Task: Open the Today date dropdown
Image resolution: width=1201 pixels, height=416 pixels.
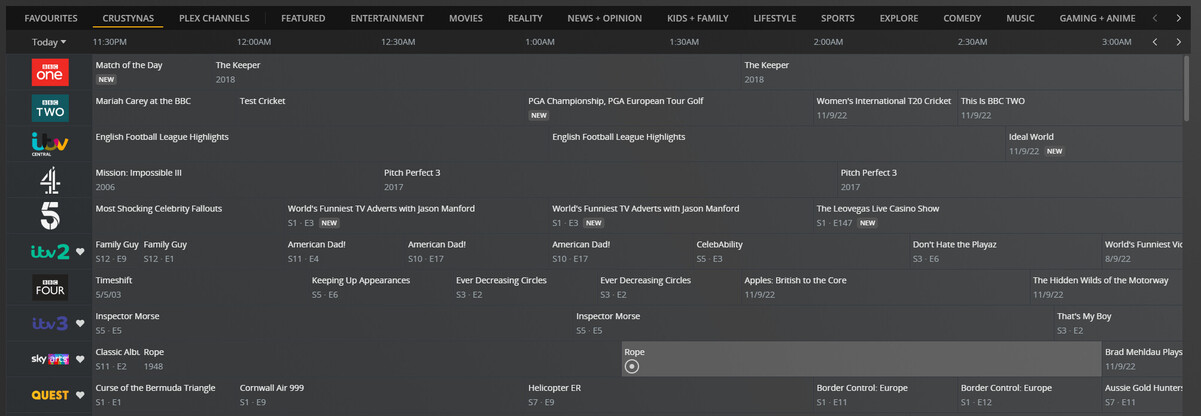Action: (x=49, y=42)
